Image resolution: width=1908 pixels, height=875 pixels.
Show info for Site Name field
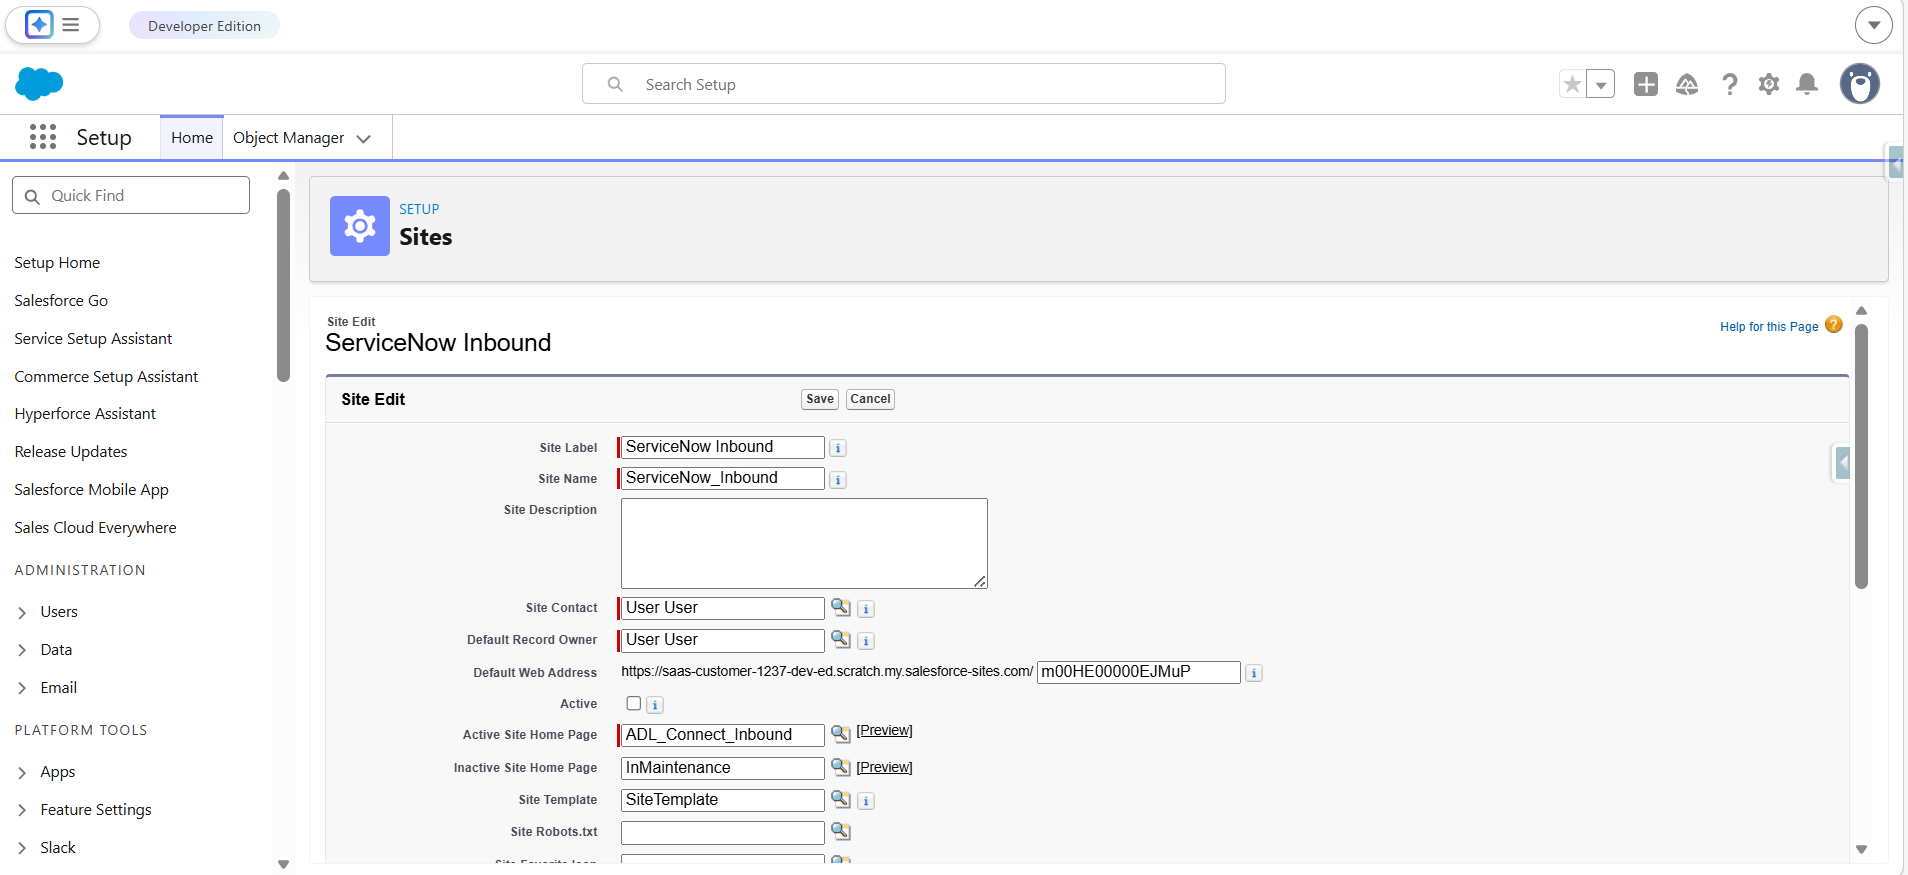pyautogui.click(x=838, y=480)
